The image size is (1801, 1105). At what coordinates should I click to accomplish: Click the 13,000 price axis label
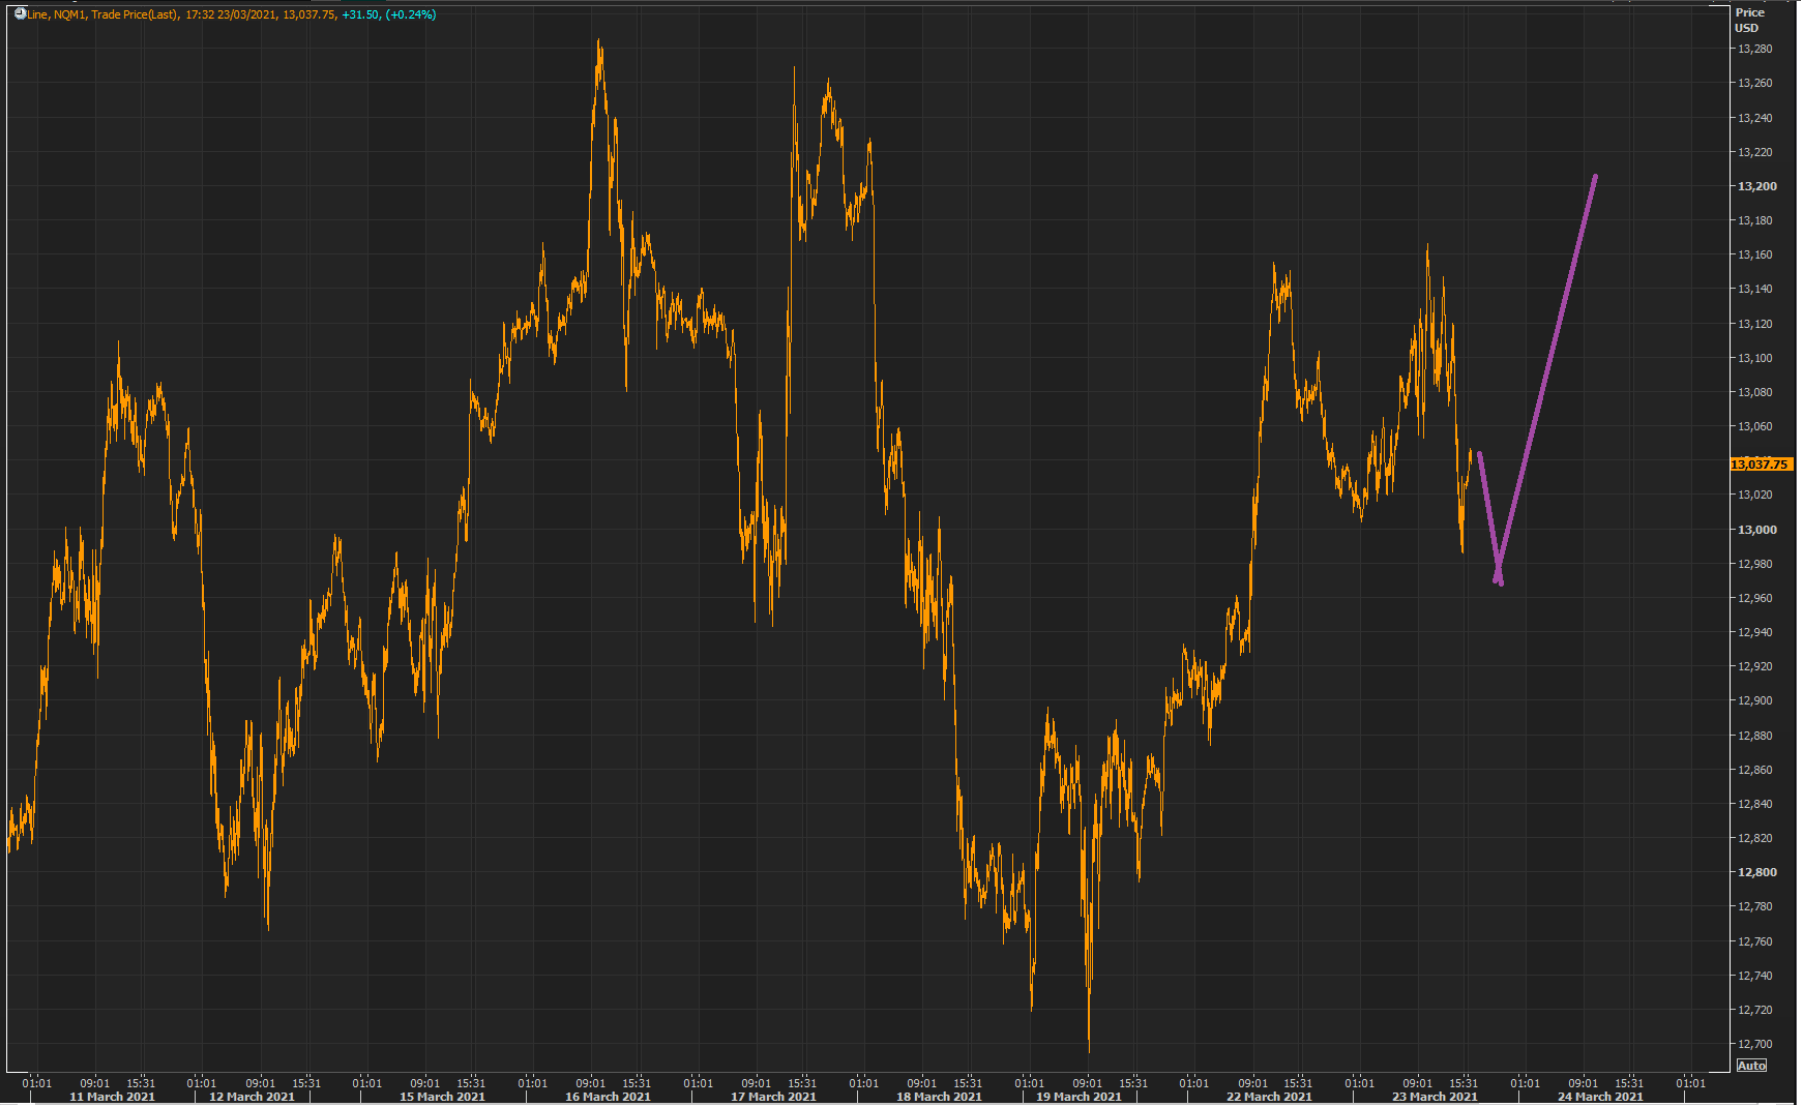point(1756,530)
